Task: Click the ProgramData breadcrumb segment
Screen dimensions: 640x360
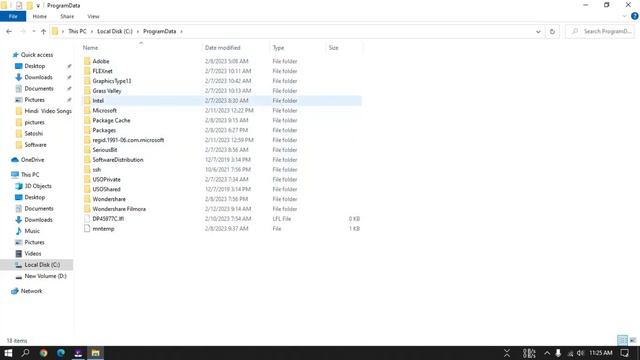Action: 160,31
